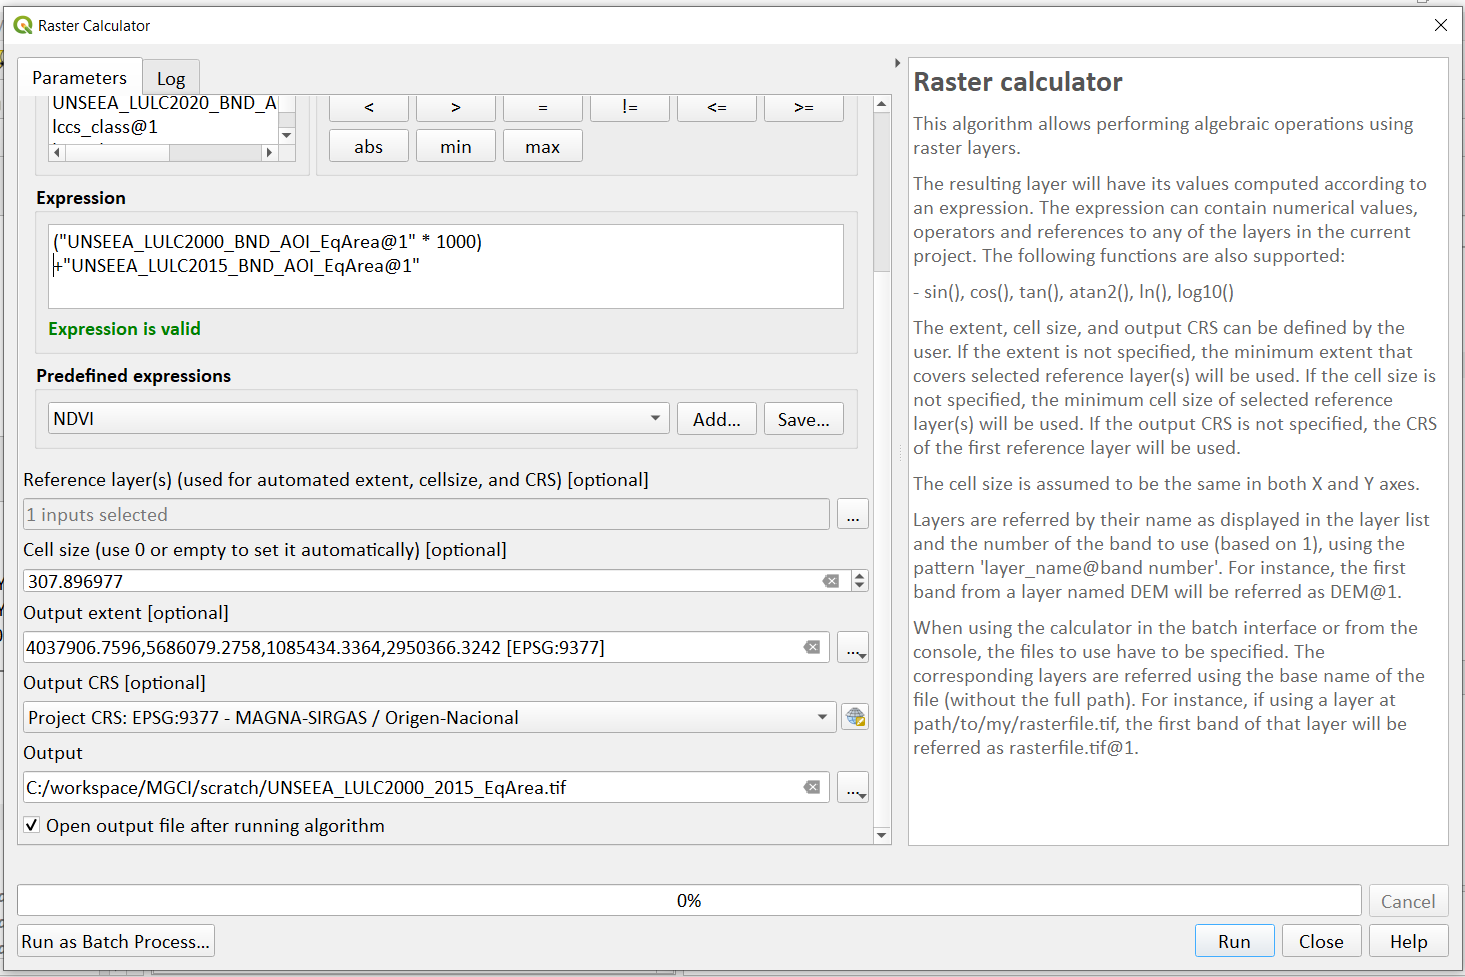Click Run as Batch Process button
The image size is (1465, 977).
click(x=116, y=941)
